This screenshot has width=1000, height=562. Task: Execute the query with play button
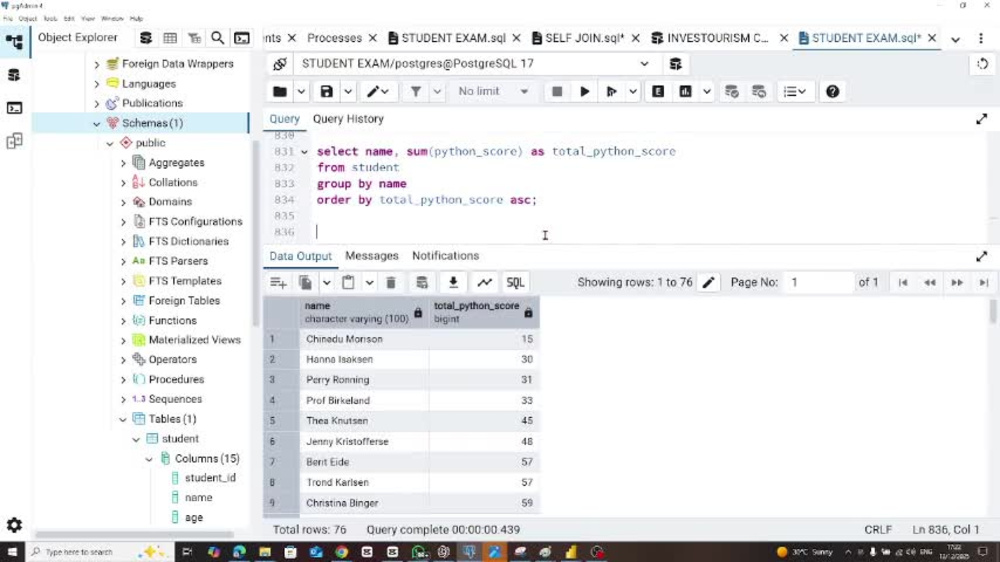[584, 92]
